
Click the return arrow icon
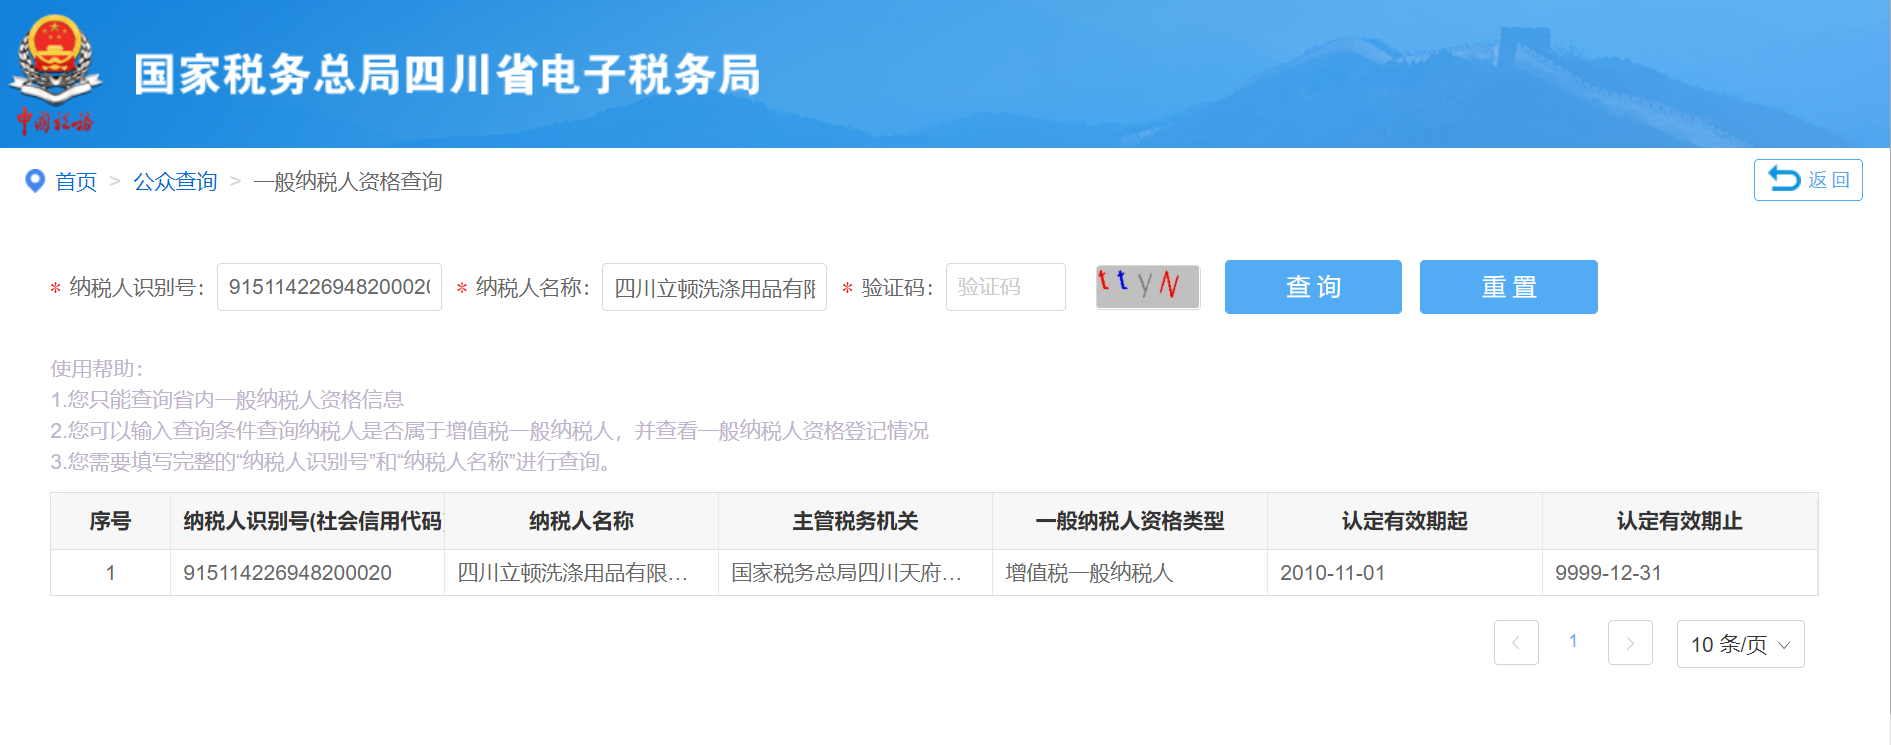click(x=1784, y=179)
